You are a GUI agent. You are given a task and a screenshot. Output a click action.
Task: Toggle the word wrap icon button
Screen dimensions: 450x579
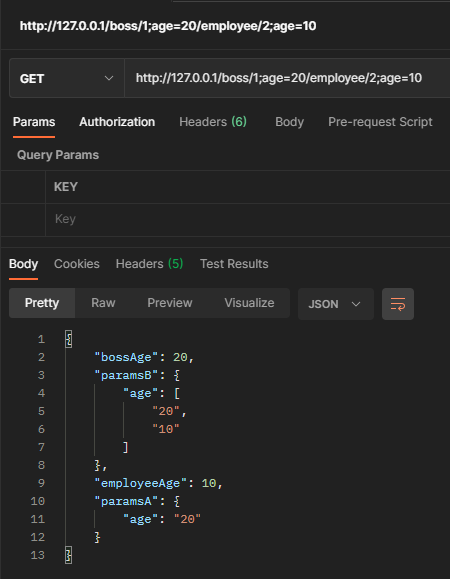point(398,304)
